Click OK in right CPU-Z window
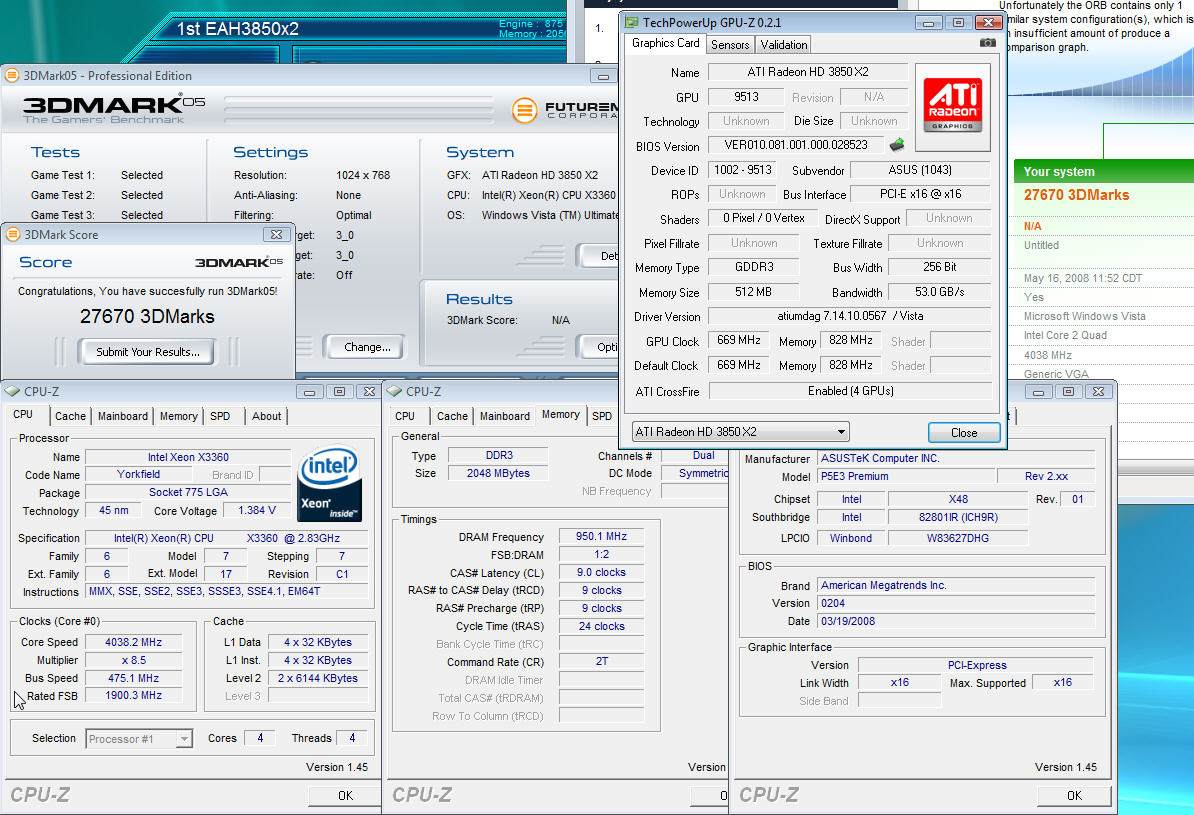This screenshot has width=1194, height=815. click(x=1074, y=795)
